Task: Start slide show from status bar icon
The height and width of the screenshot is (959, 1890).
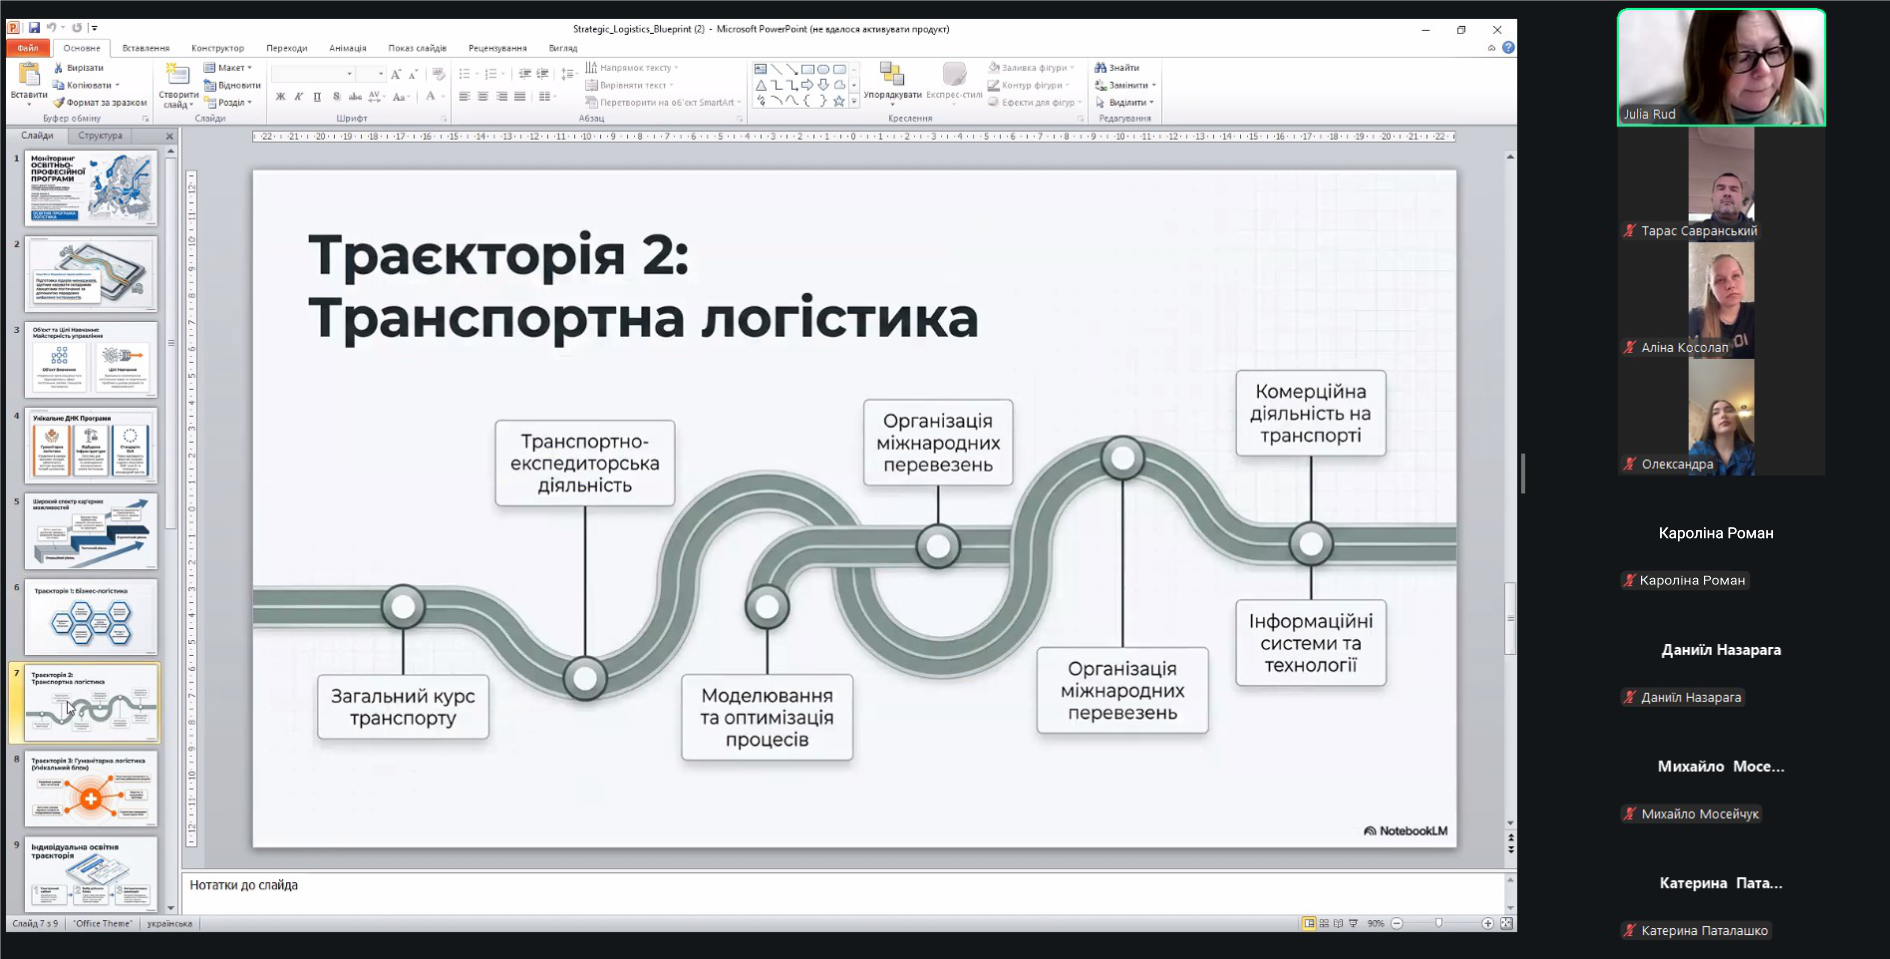Action: (1353, 923)
